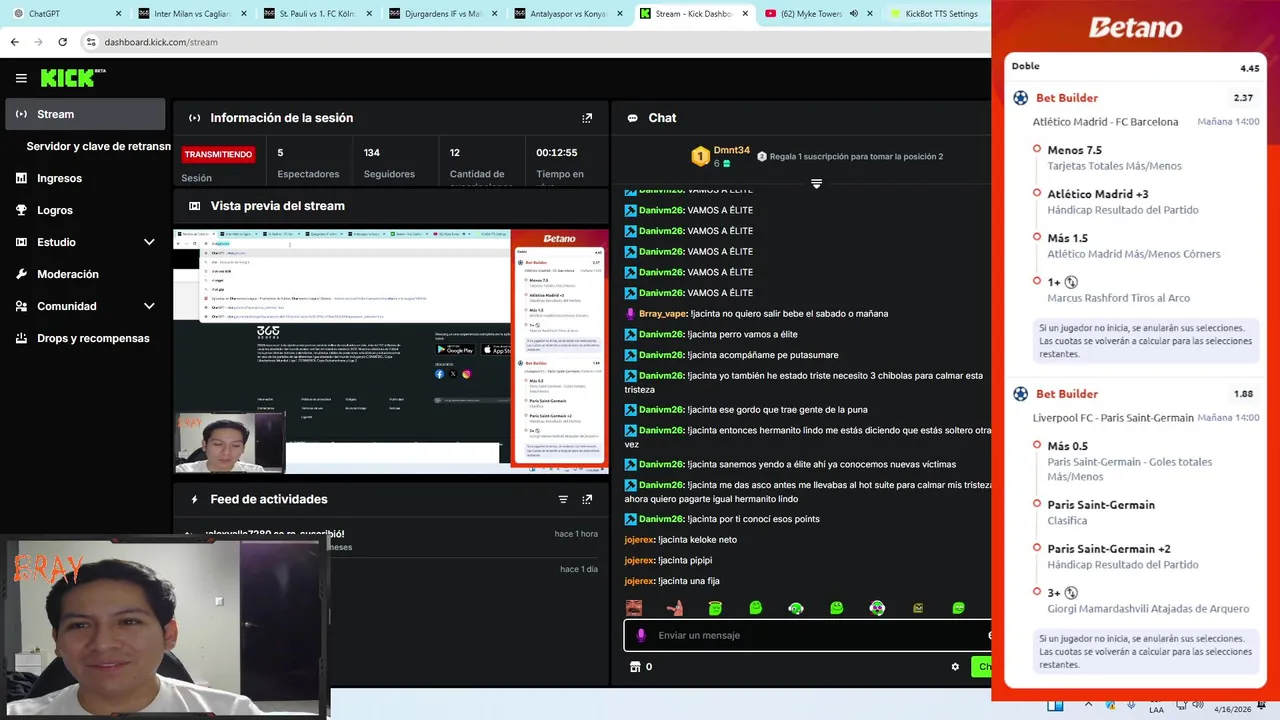Click username Brray_vape in chat

point(662,314)
